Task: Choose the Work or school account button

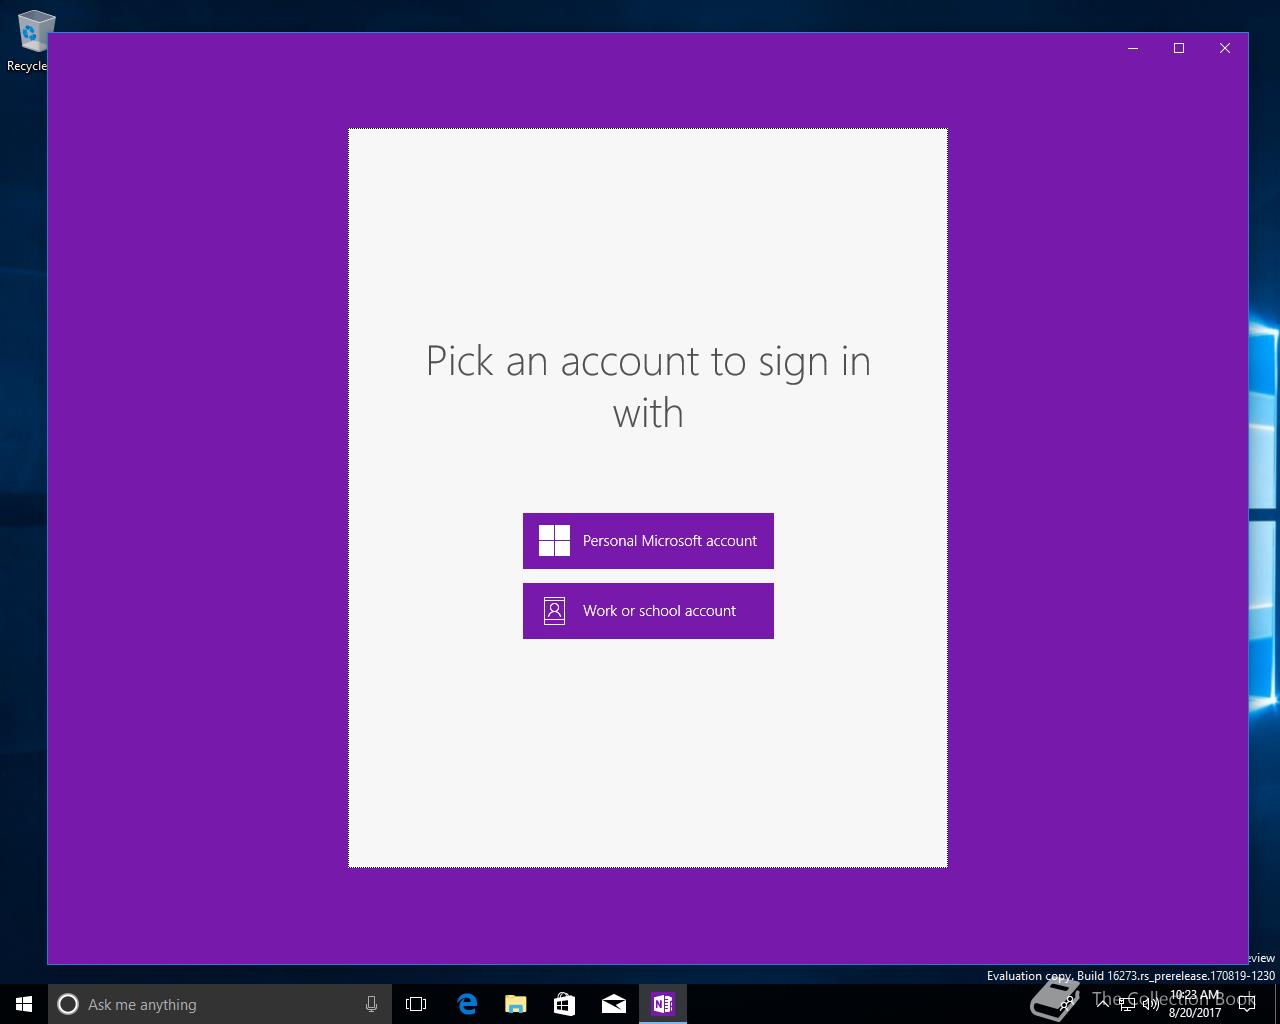Action: tap(648, 611)
